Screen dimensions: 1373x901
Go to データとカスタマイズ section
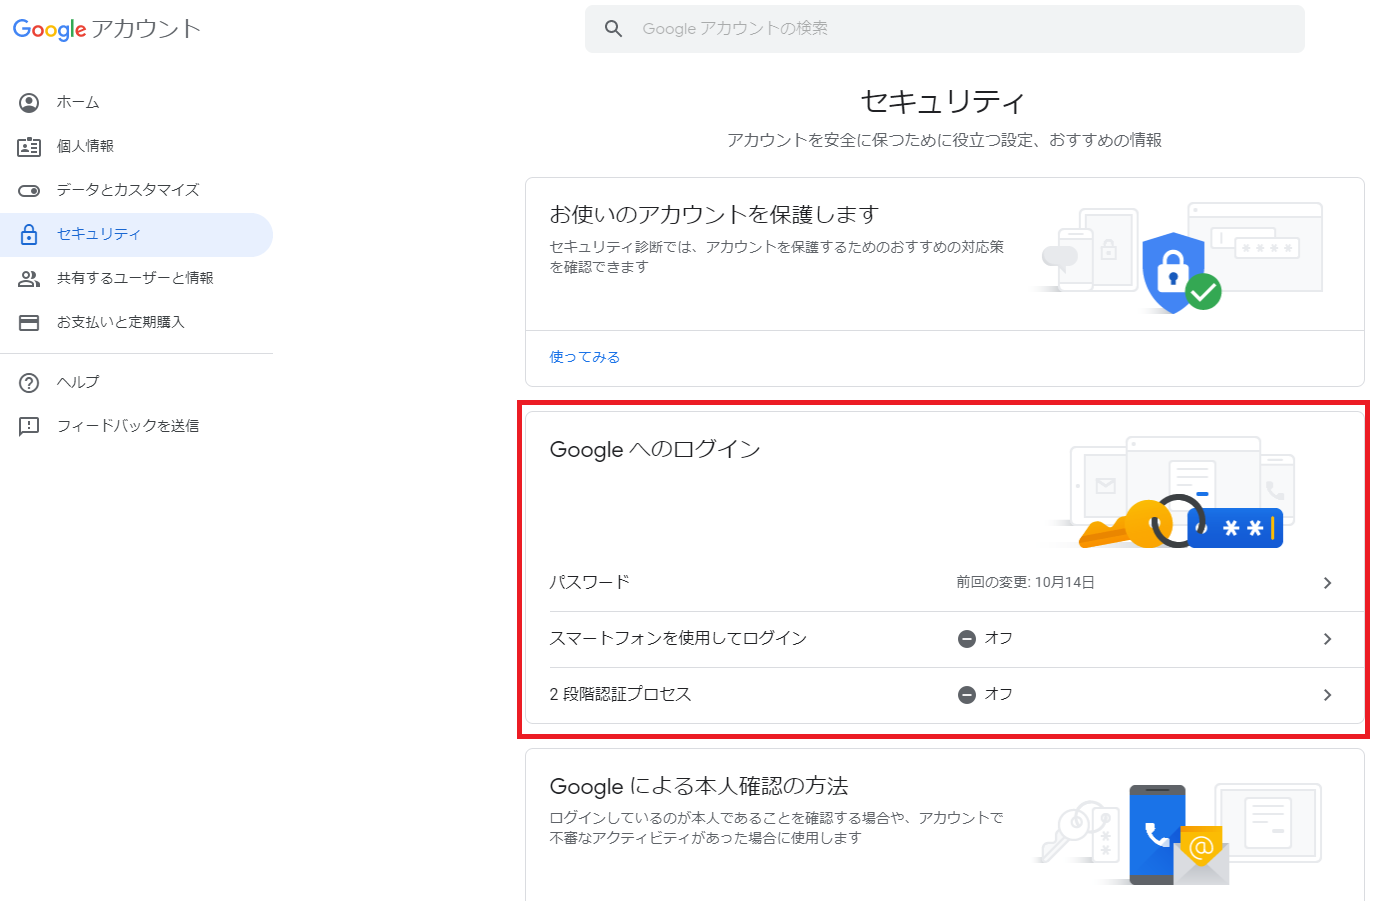click(x=136, y=190)
